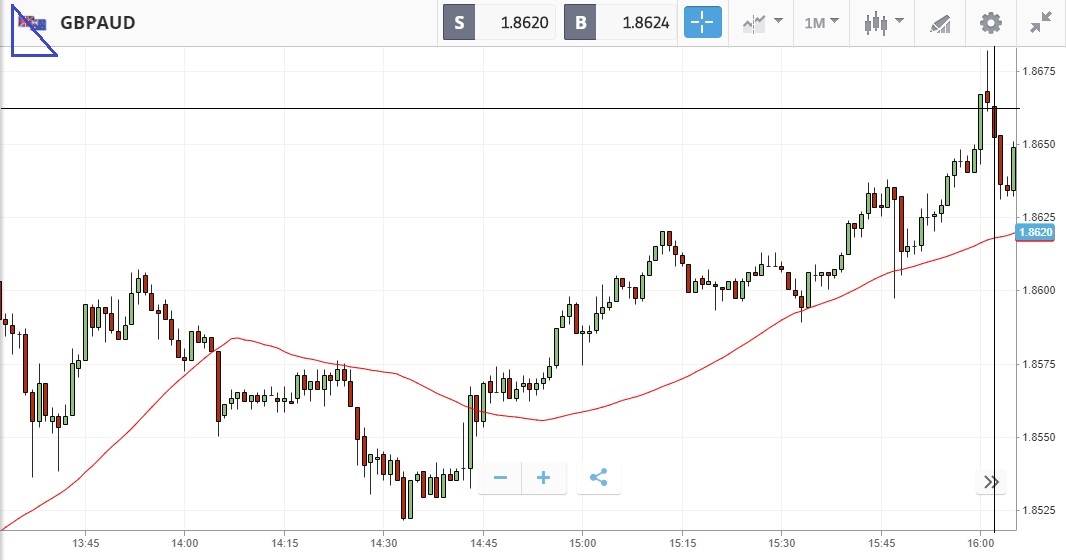Click the blue 1.8620 current price tag
The height and width of the screenshot is (560, 1066).
(1035, 232)
